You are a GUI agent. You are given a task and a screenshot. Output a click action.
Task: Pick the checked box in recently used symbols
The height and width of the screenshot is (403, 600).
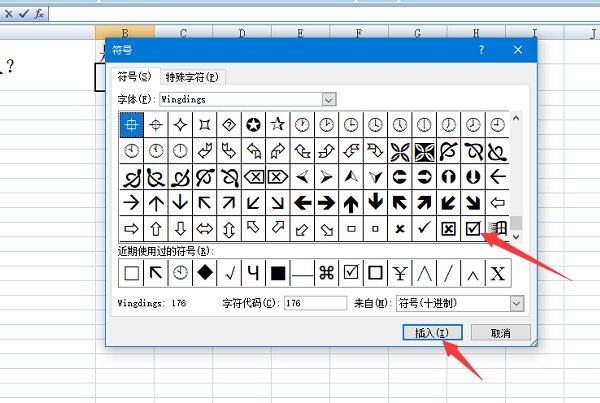[x=351, y=272]
